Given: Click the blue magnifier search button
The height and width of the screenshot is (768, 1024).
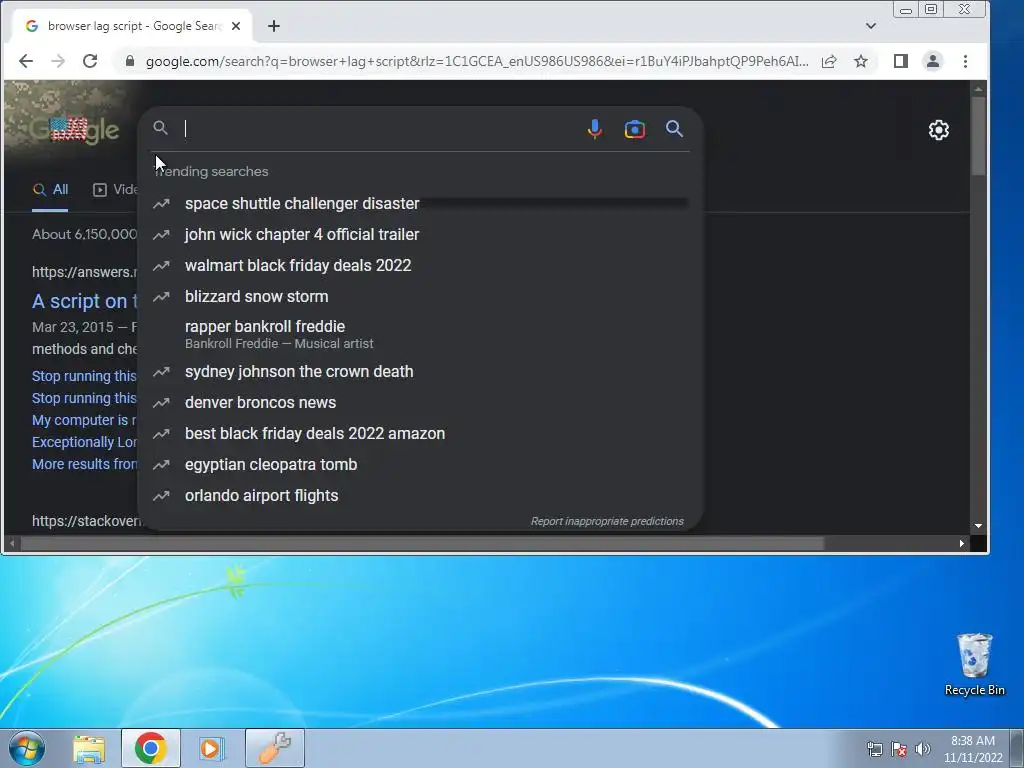Looking at the screenshot, I should 674,129.
